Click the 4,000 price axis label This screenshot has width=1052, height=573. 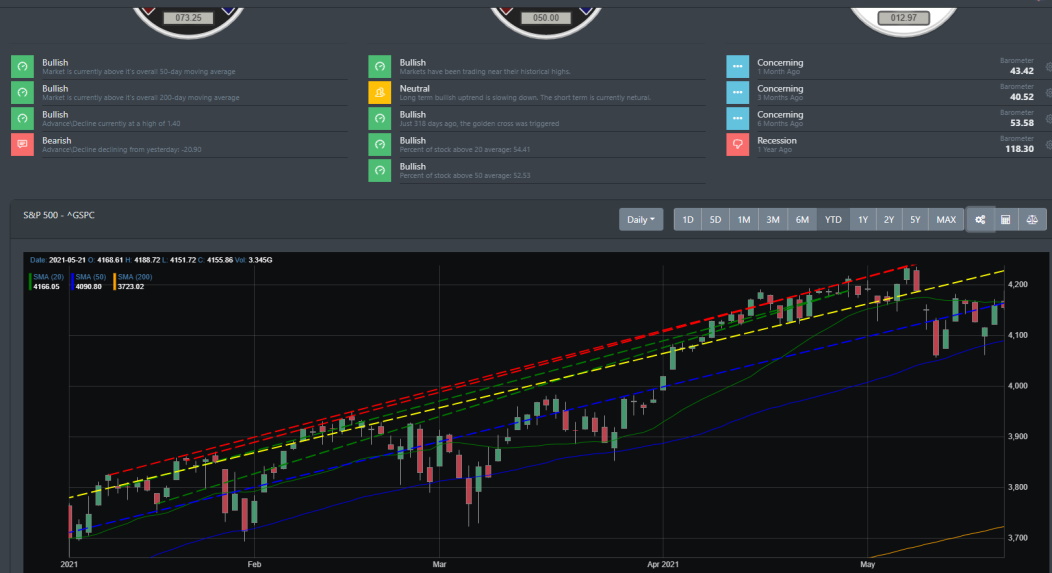point(1018,386)
